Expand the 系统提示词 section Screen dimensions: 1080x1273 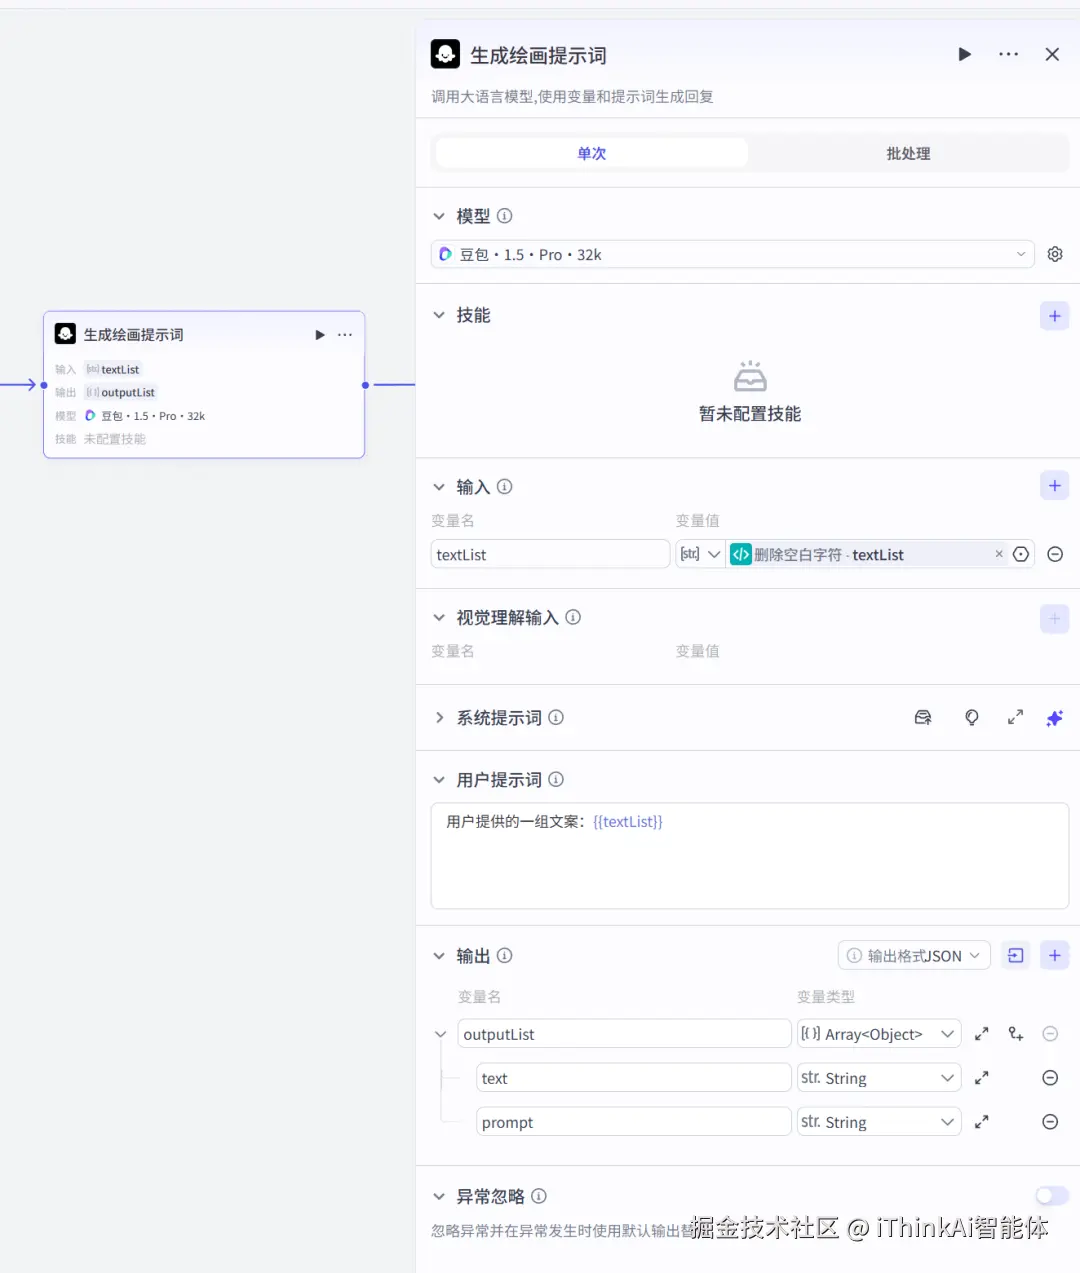coord(439,718)
